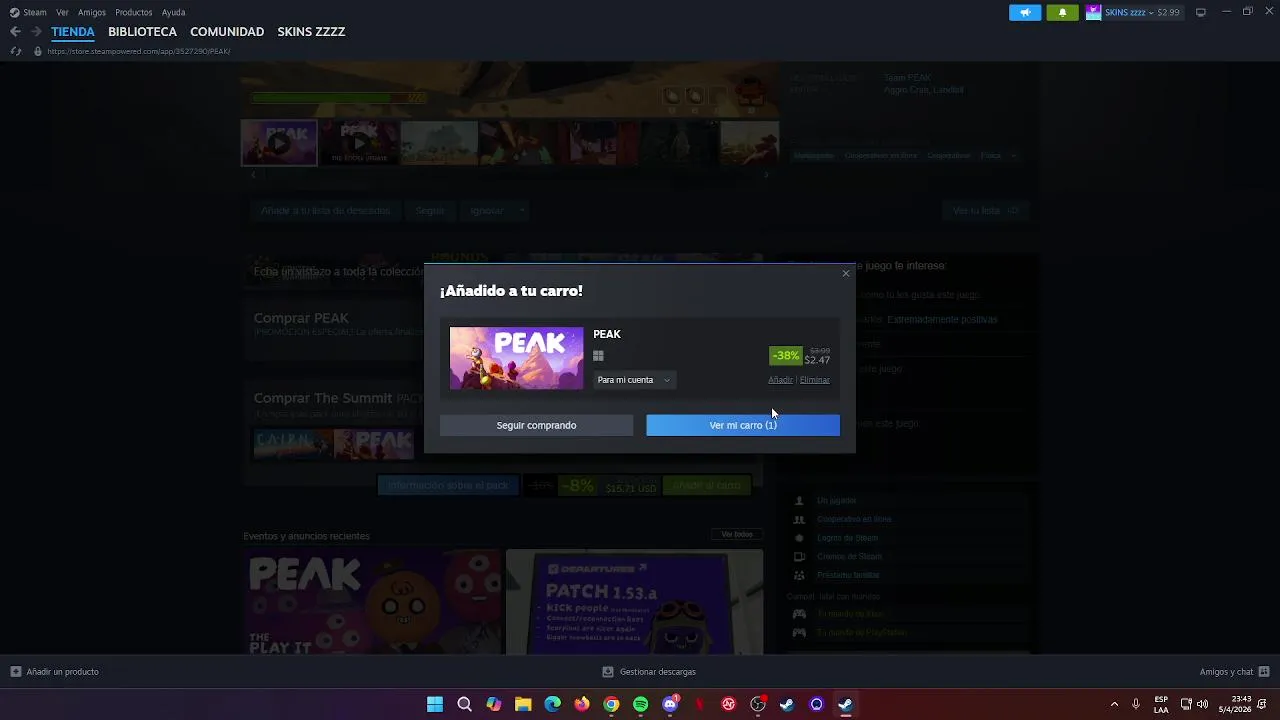Image resolution: width=1280 pixels, height=720 pixels.
Task: Reload the store page
Action: coord(15,51)
